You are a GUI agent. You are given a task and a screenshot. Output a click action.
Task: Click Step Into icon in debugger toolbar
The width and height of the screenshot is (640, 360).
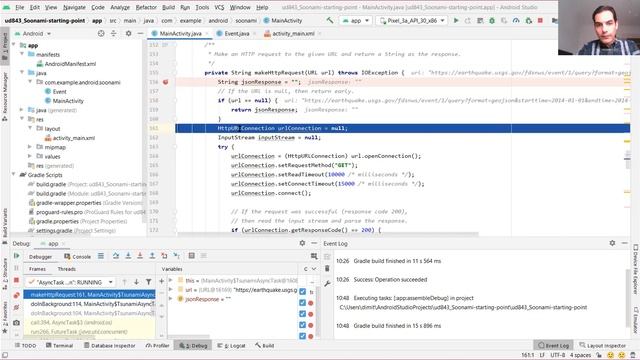coord(128,256)
